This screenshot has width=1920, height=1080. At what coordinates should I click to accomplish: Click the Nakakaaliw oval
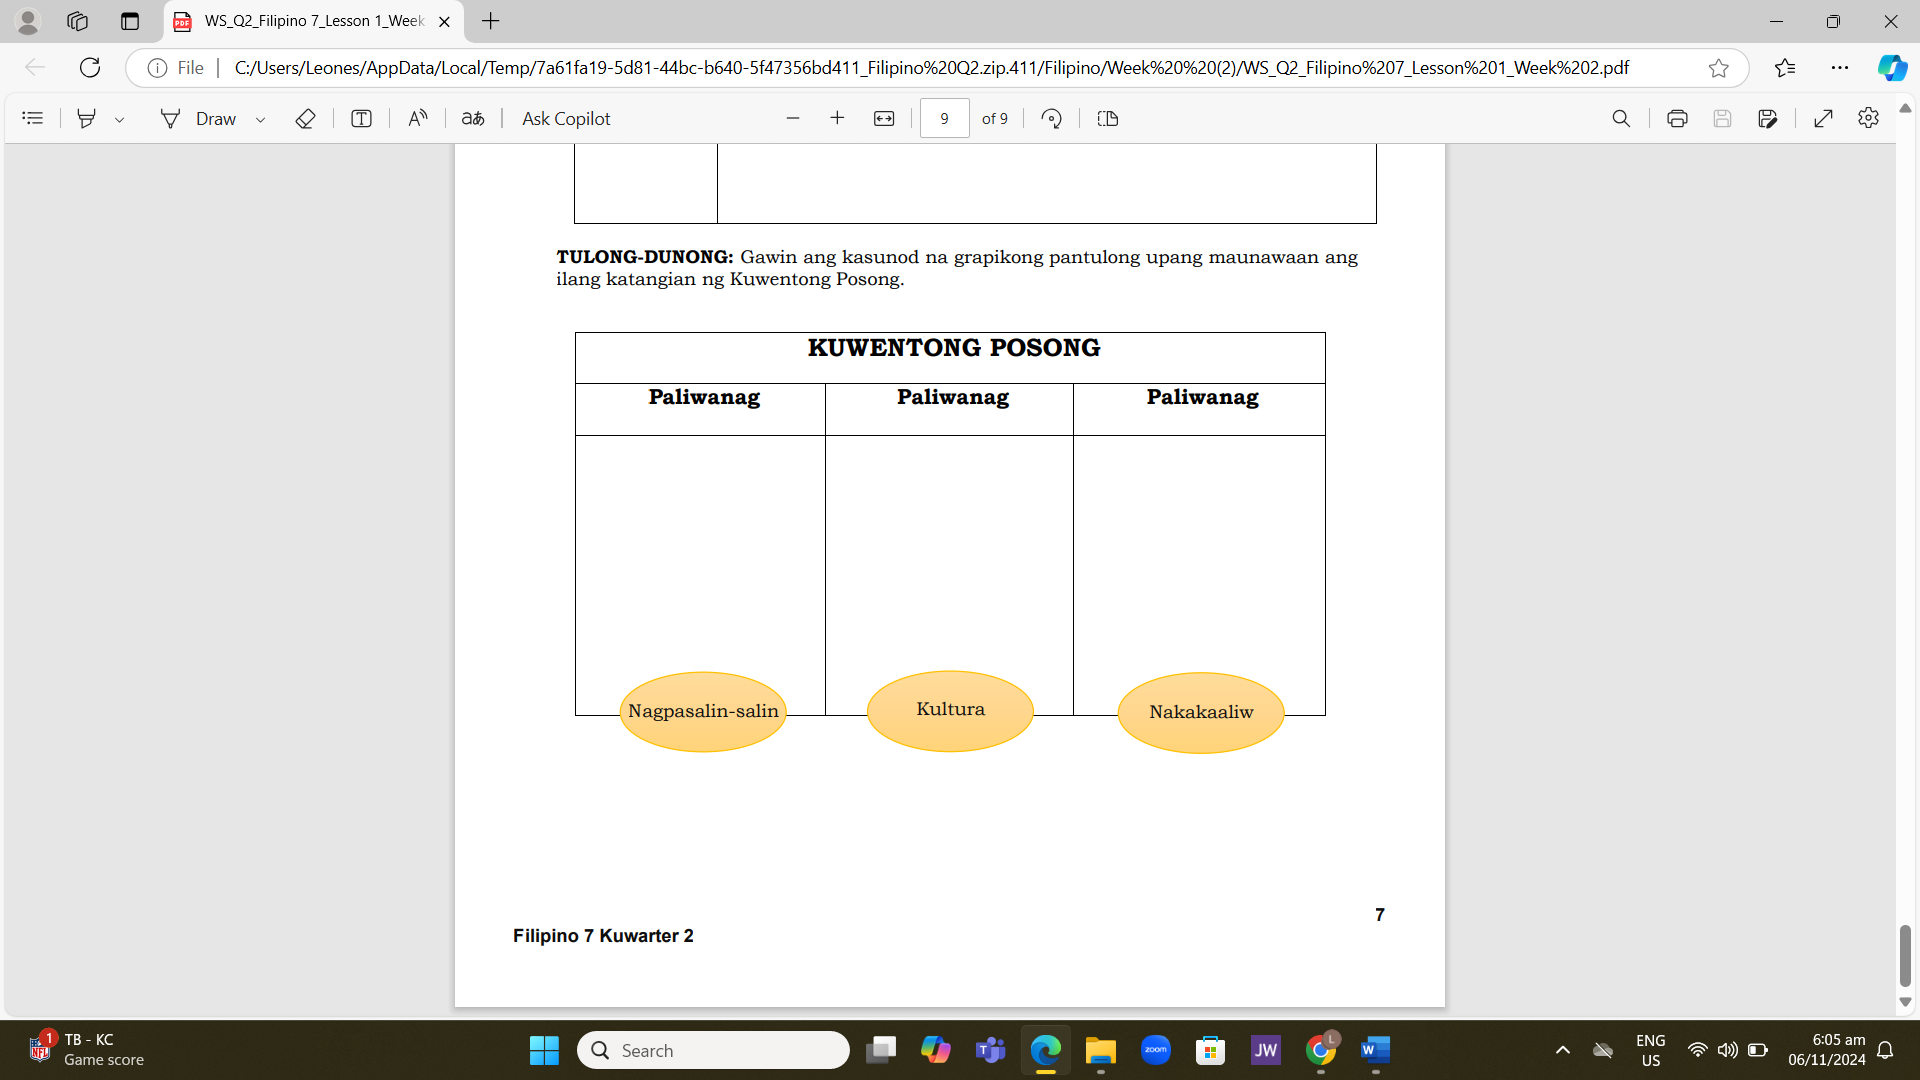[1201, 712]
